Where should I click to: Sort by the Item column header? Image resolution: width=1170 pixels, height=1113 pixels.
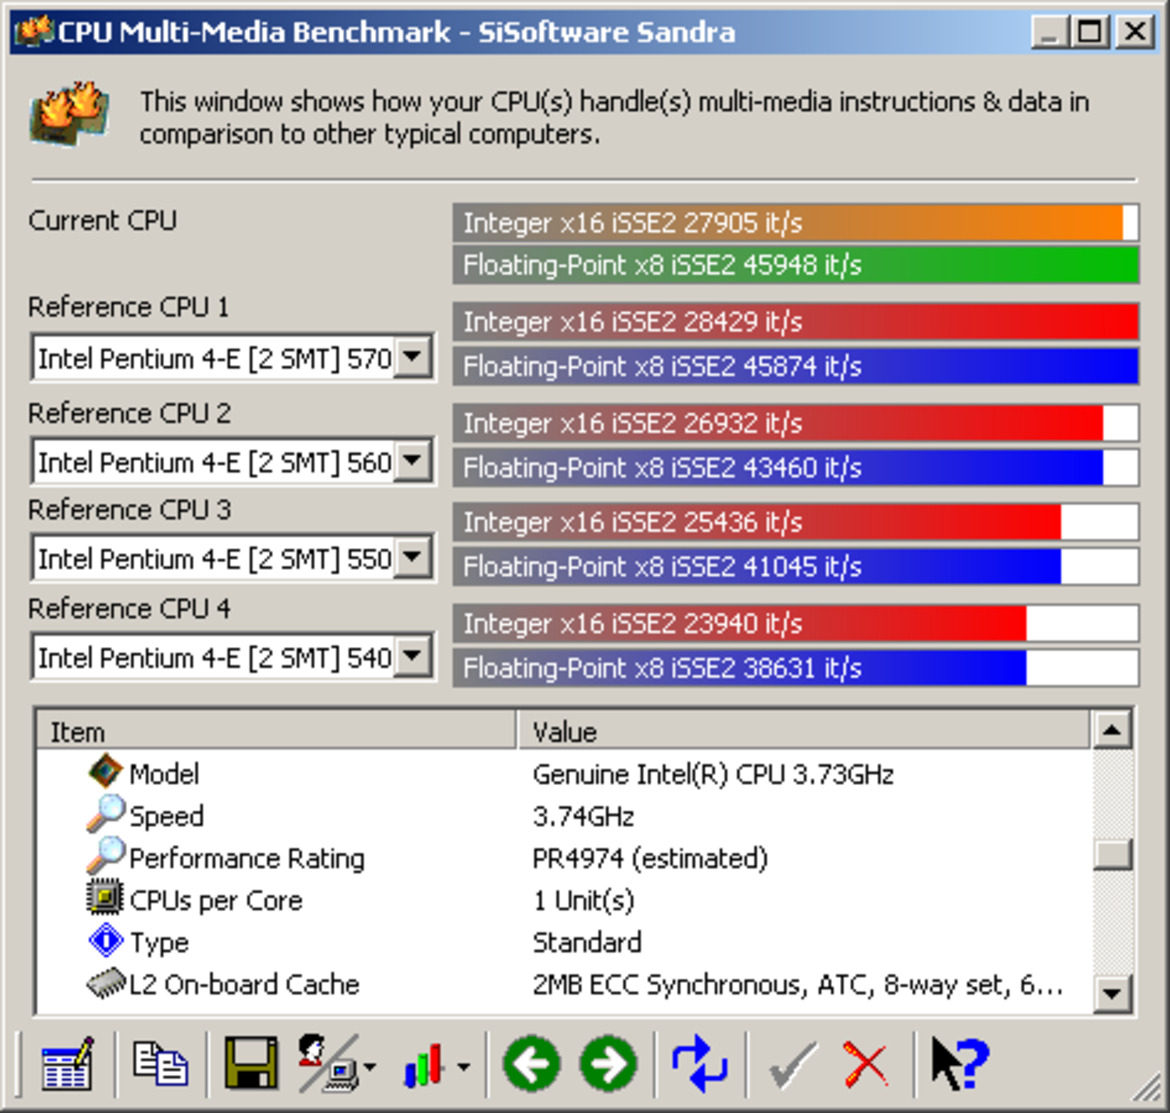276,731
